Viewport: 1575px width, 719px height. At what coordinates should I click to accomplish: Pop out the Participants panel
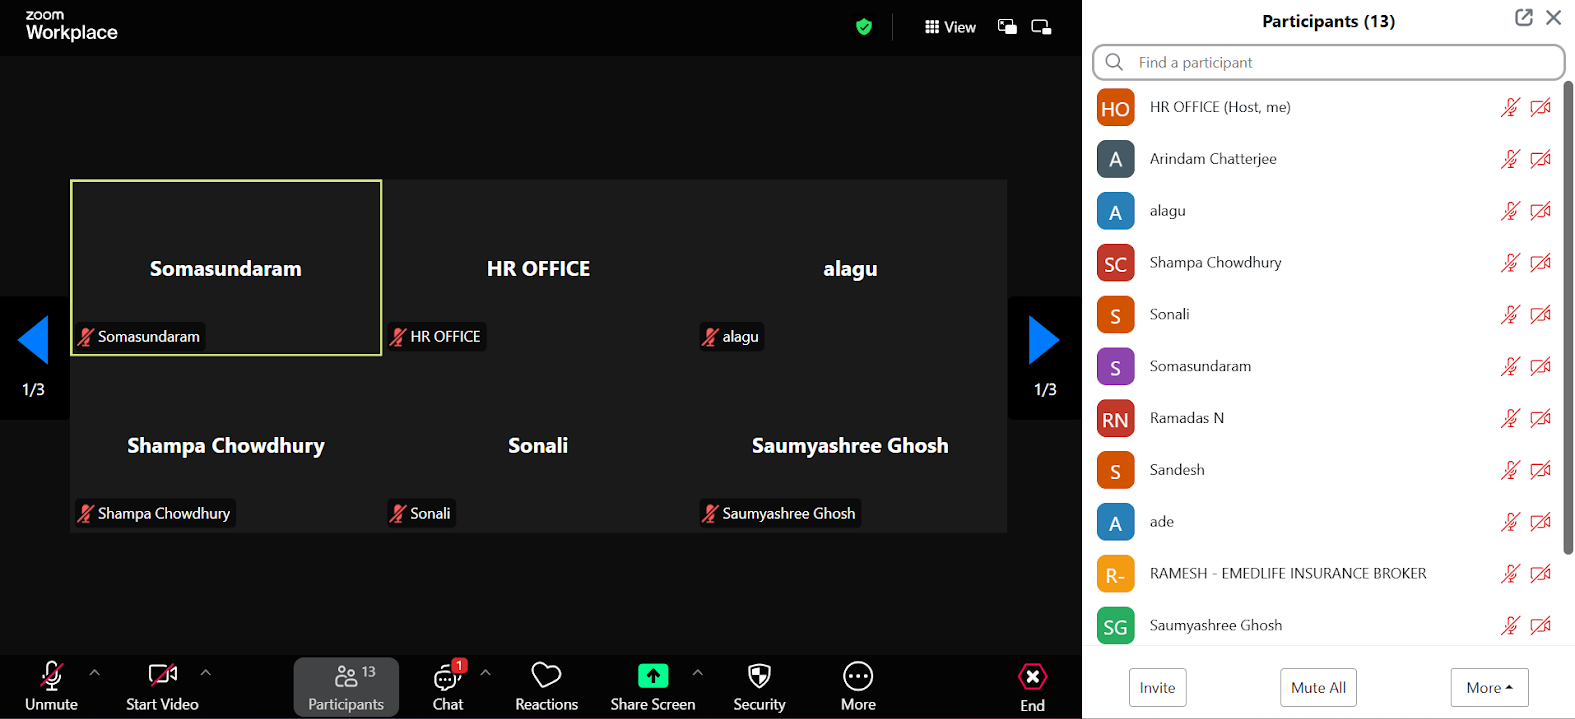point(1523,18)
